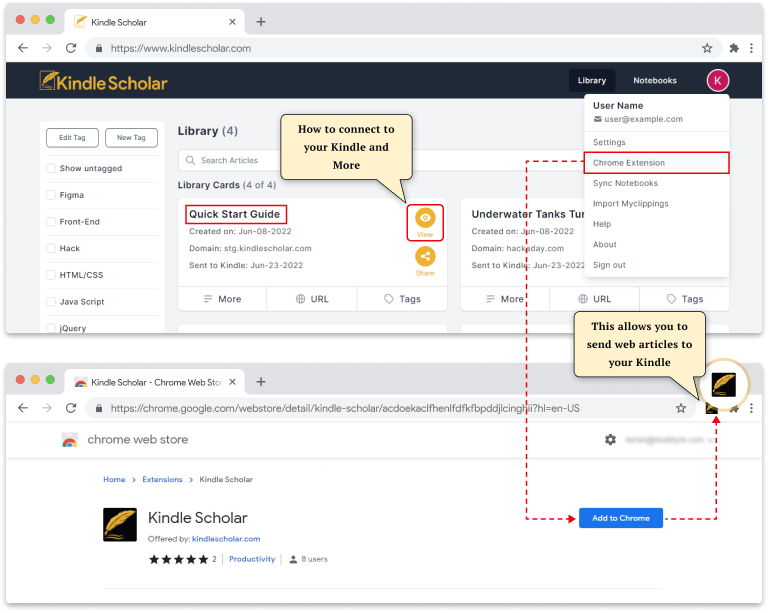Check the Figma tag checkbox
The width and height of the screenshot is (768, 613).
(x=51, y=195)
